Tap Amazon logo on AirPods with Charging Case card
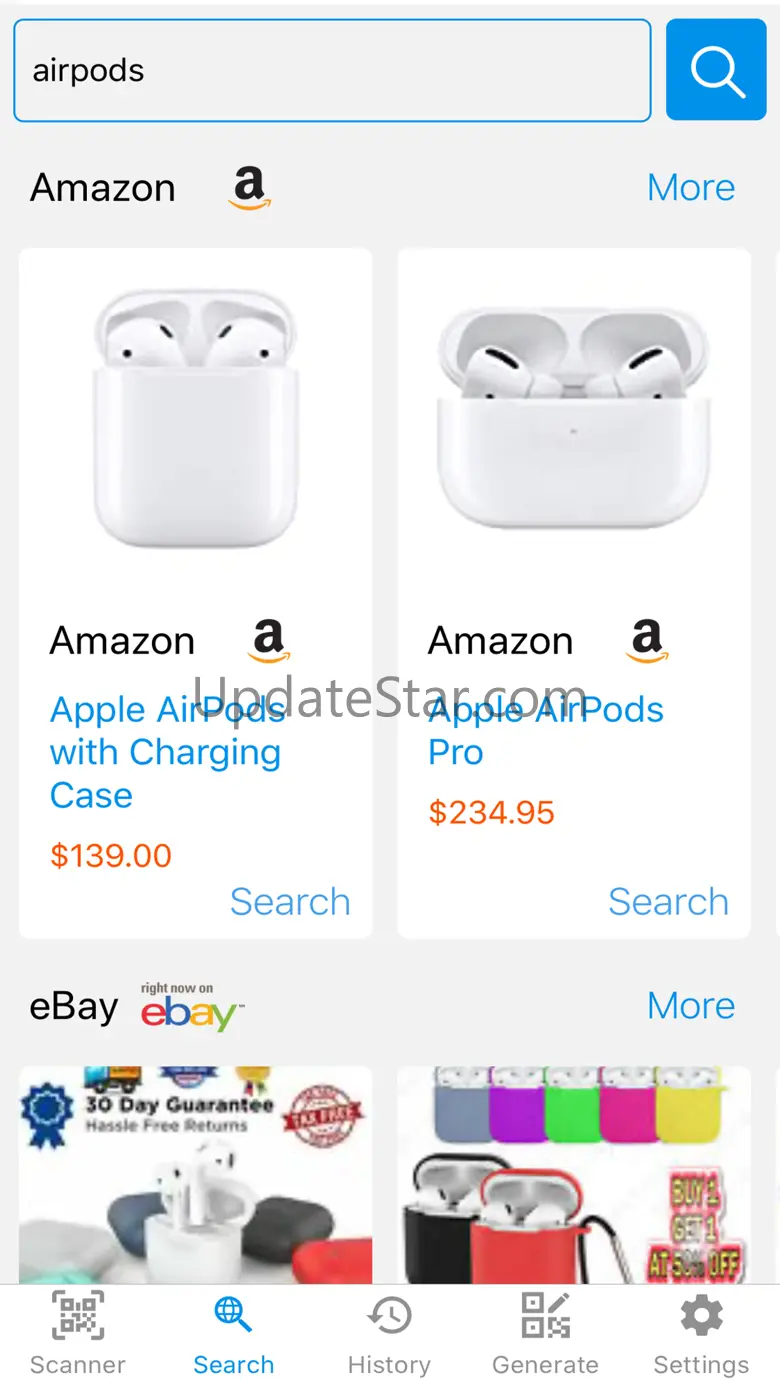This screenshot has width=780, height=1387. point(269,641)
